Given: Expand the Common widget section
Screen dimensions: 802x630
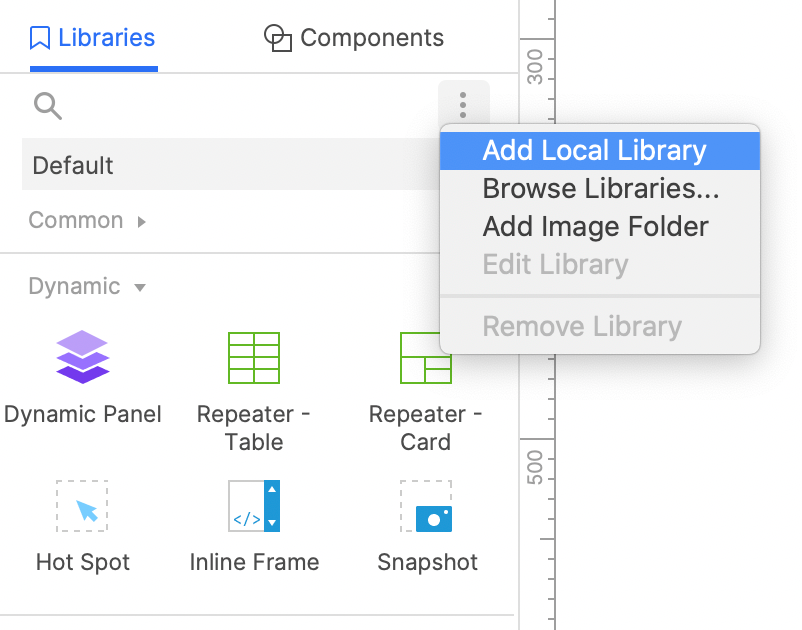Looking at the screenshot, I should [x=87, y=220].
